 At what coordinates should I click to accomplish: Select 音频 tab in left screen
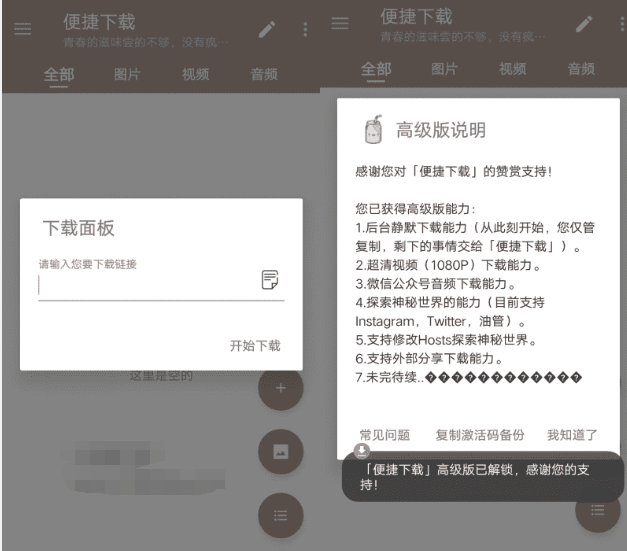click(264, 74)
